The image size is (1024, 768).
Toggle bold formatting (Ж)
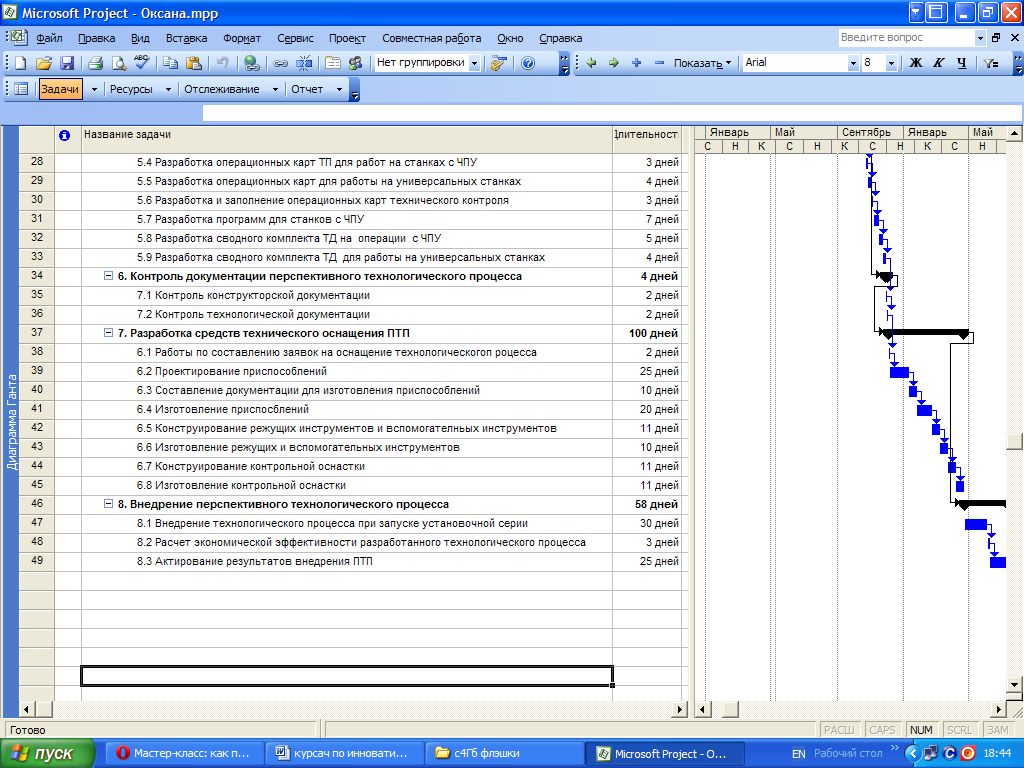(914, 63)
